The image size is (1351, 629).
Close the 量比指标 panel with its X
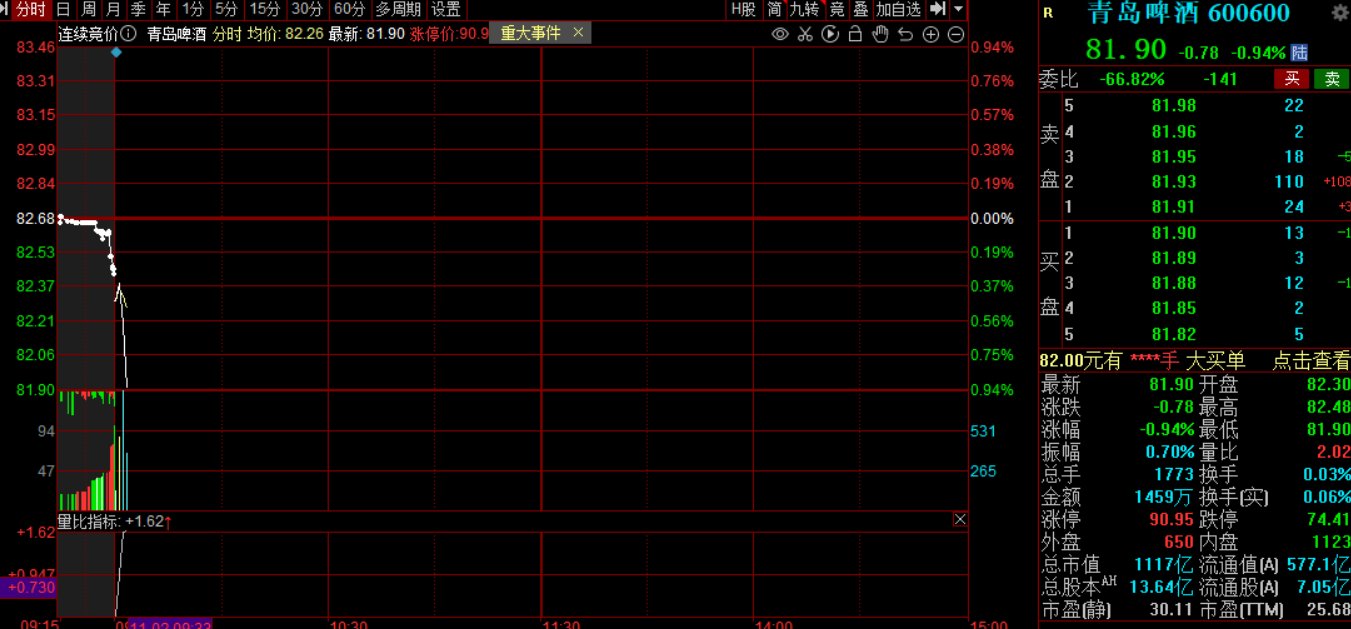960,520
